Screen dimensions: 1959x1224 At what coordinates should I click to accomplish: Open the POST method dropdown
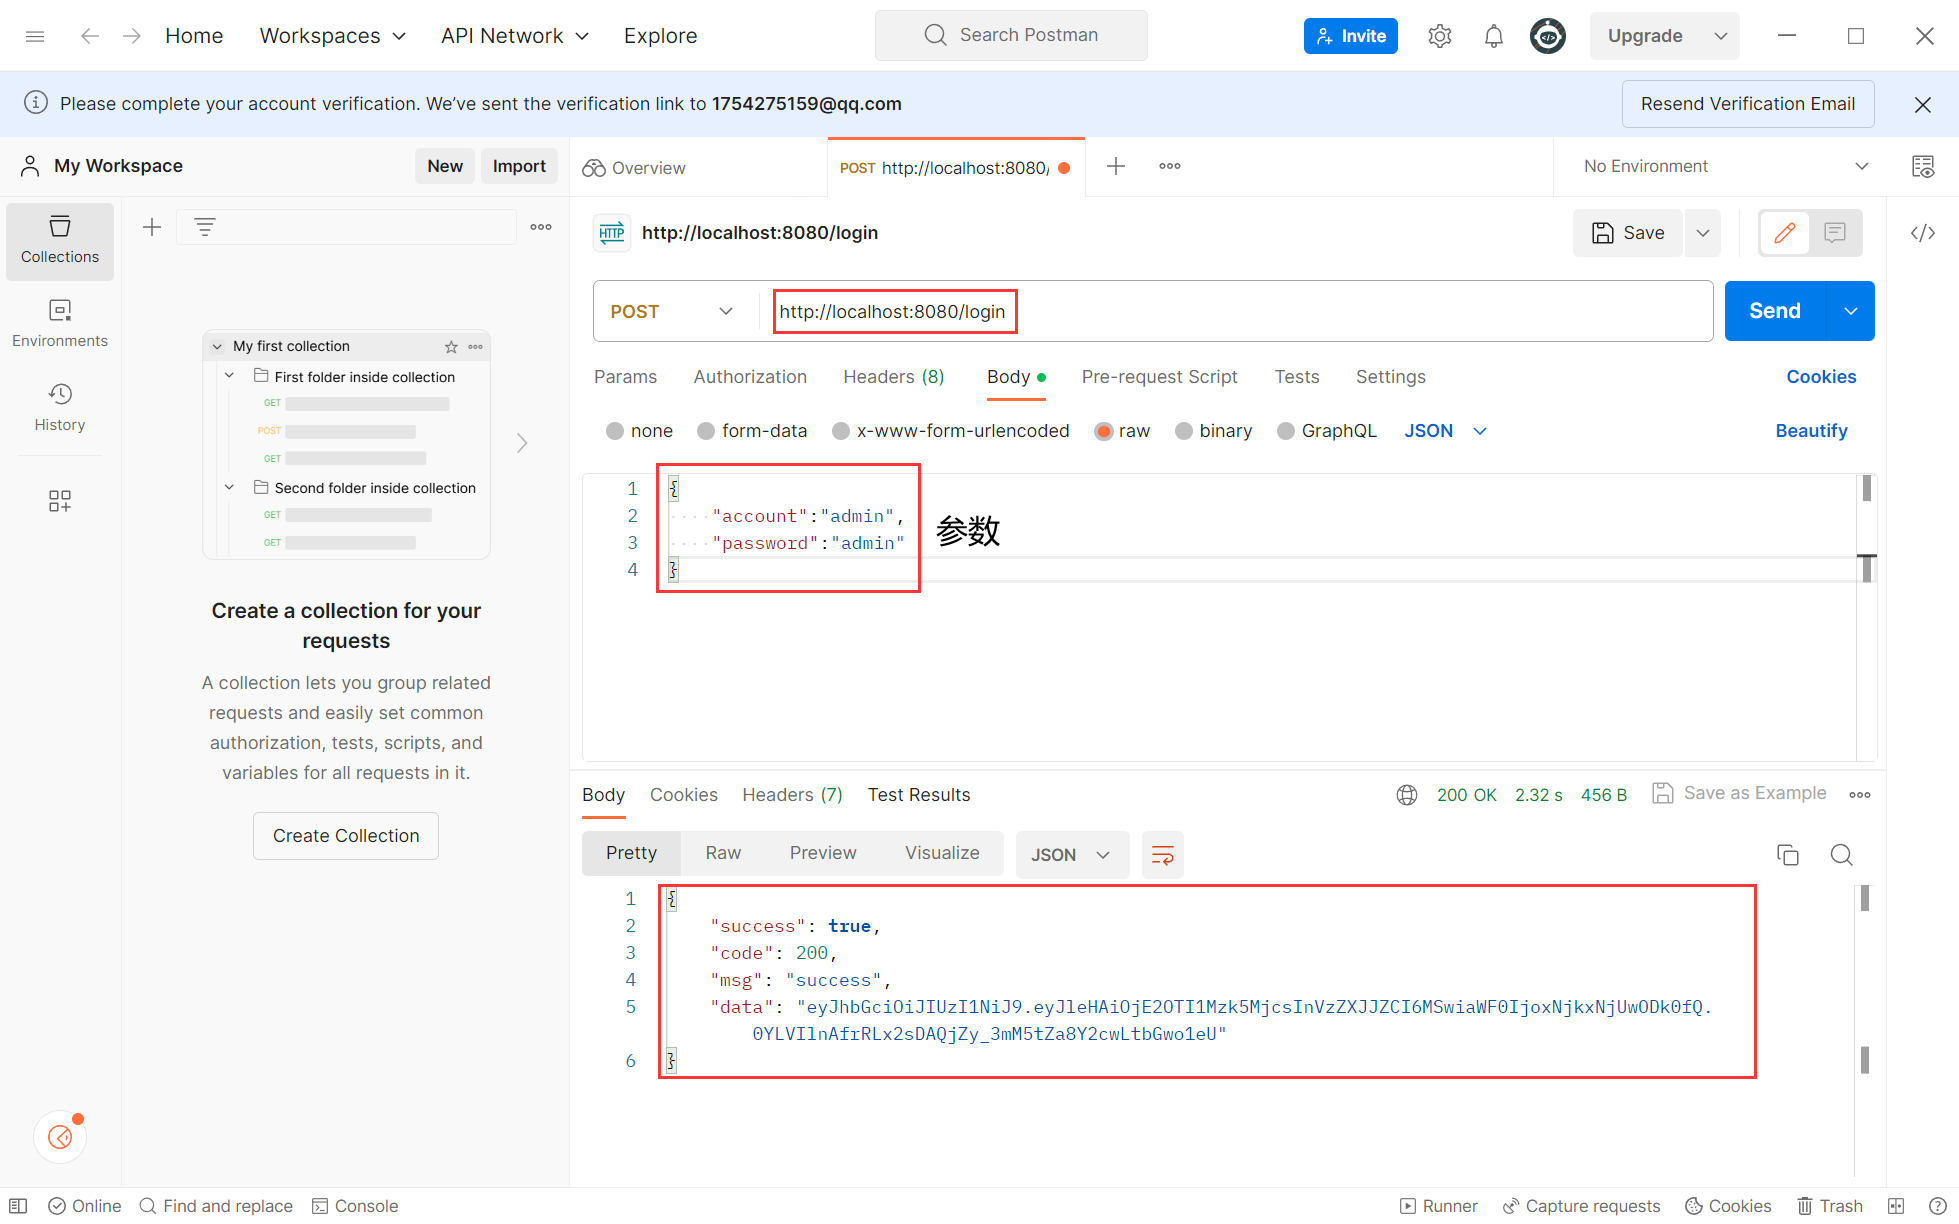672,311
